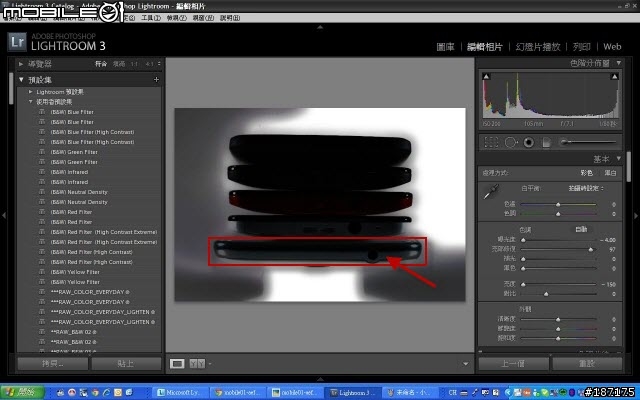Click the Before/After YY view icon
This screenshot has height=400, width=640.
(x=197, y=363)
